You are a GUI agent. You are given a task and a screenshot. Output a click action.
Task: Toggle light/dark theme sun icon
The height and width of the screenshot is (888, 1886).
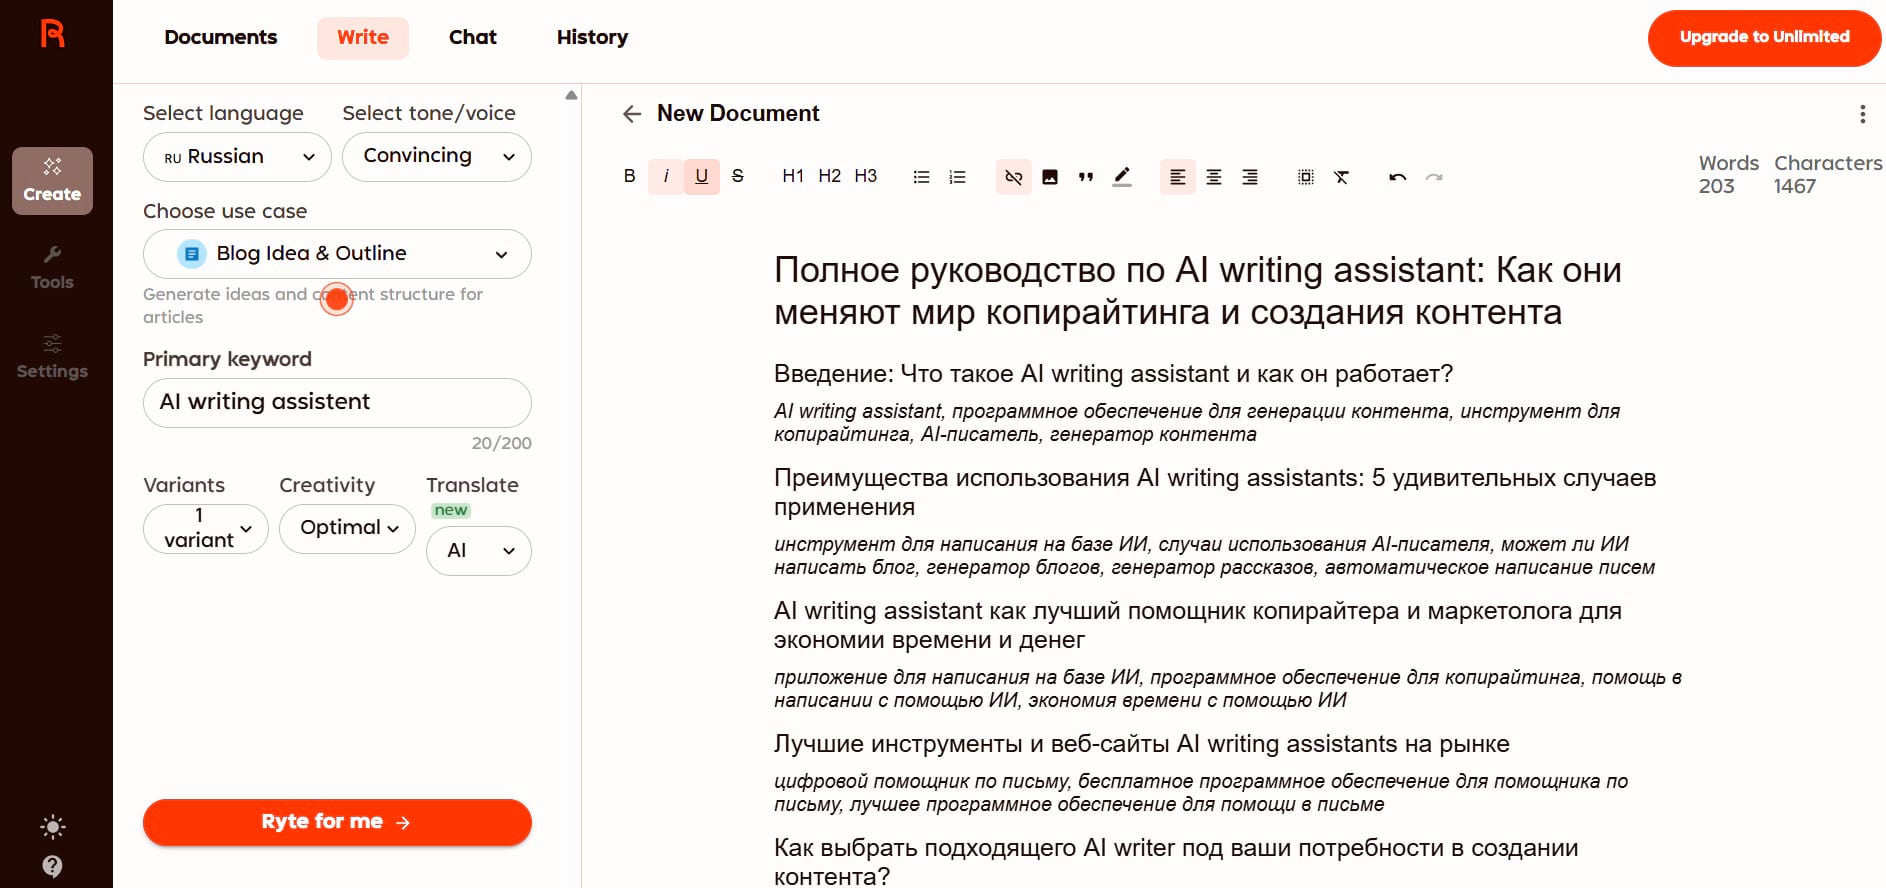[53, 826]
